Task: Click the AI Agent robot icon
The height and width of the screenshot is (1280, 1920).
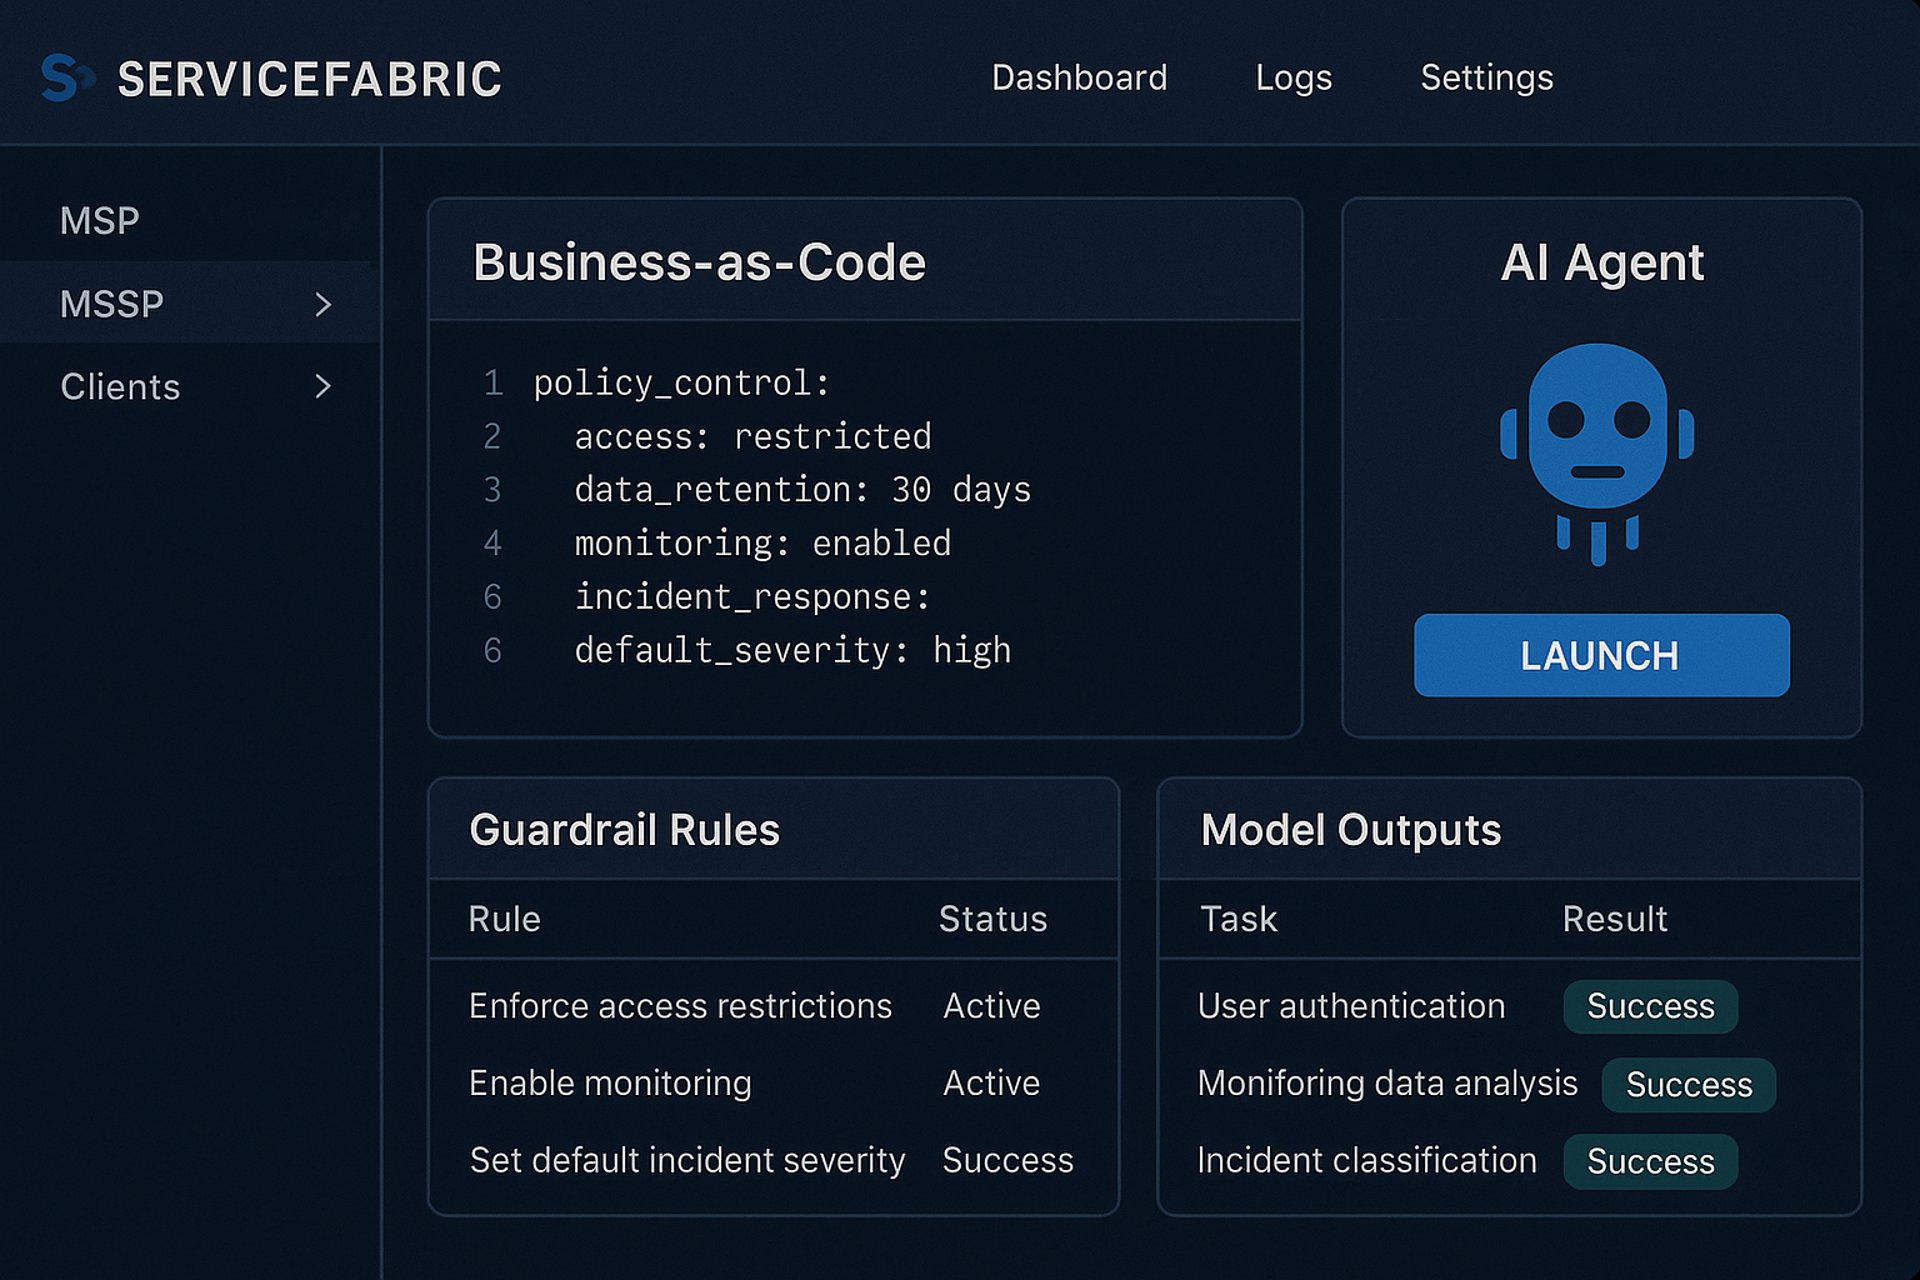Action: pyautogui.click(x=1597, y=450)
